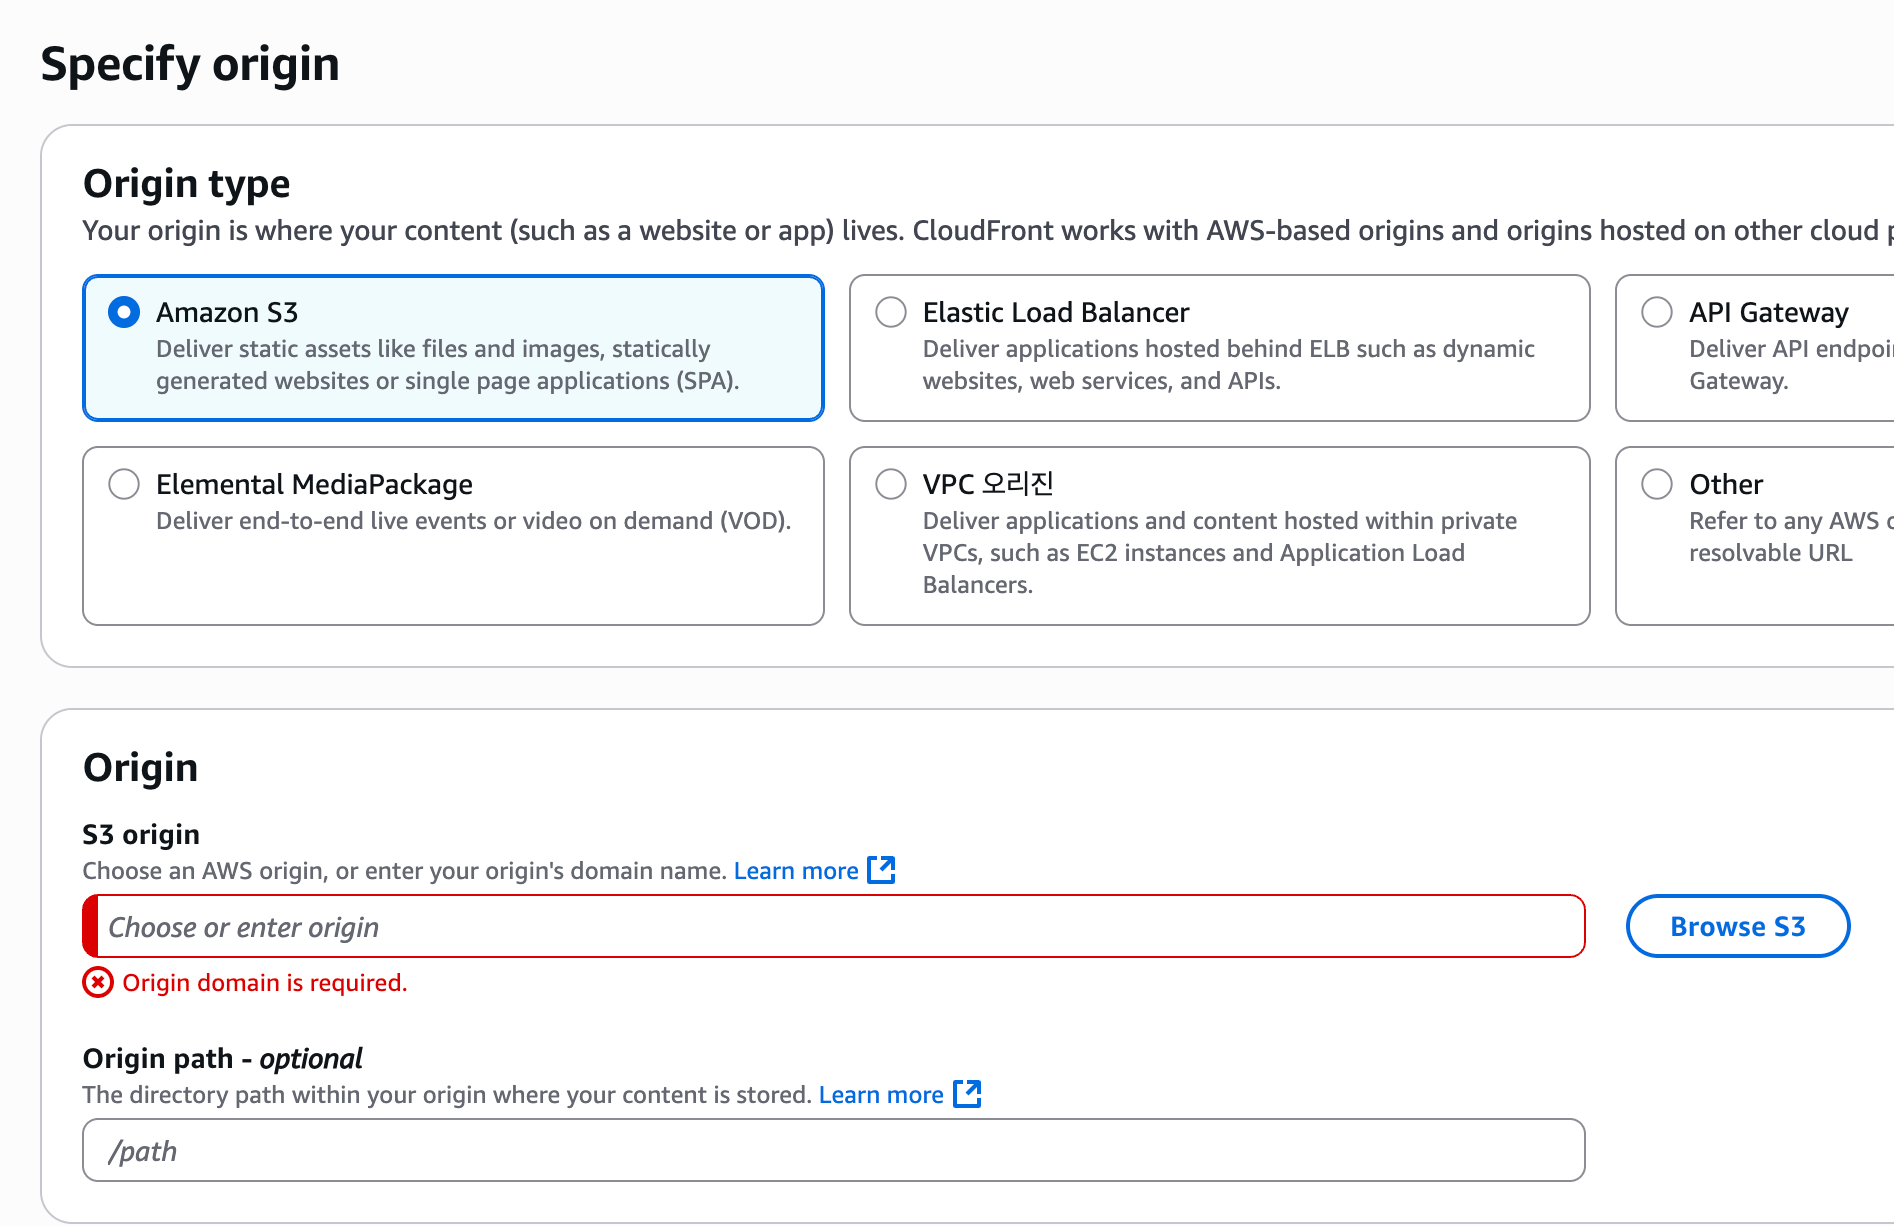The width and height of the screenshot is (1894, 1226).
Task: Click the 'Specify origin' page heading
Action: 190,64
